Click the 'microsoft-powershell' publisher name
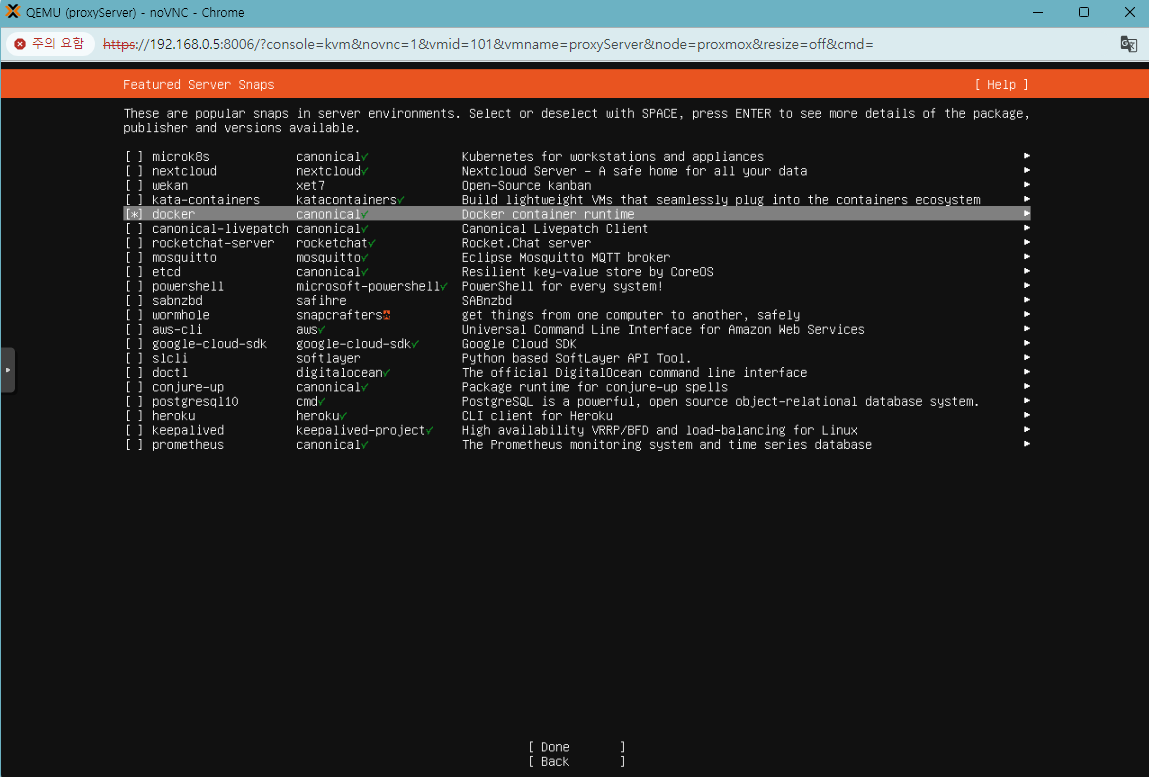The height and width of the screenshot is (777, 1149). point(368,287)
